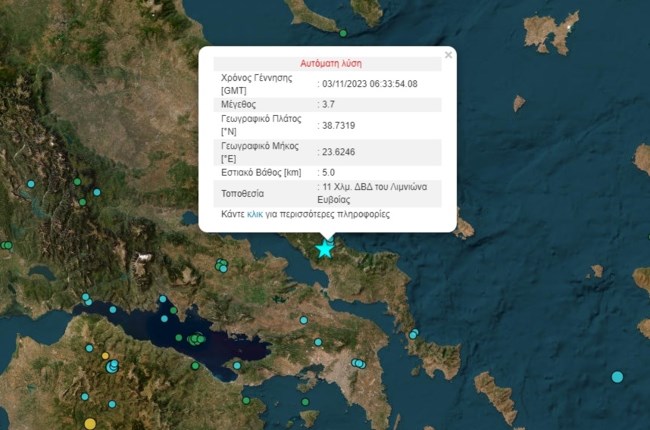Click the longitude value 23.6246
Screen dimensions: 650x430
click(336, 152)
